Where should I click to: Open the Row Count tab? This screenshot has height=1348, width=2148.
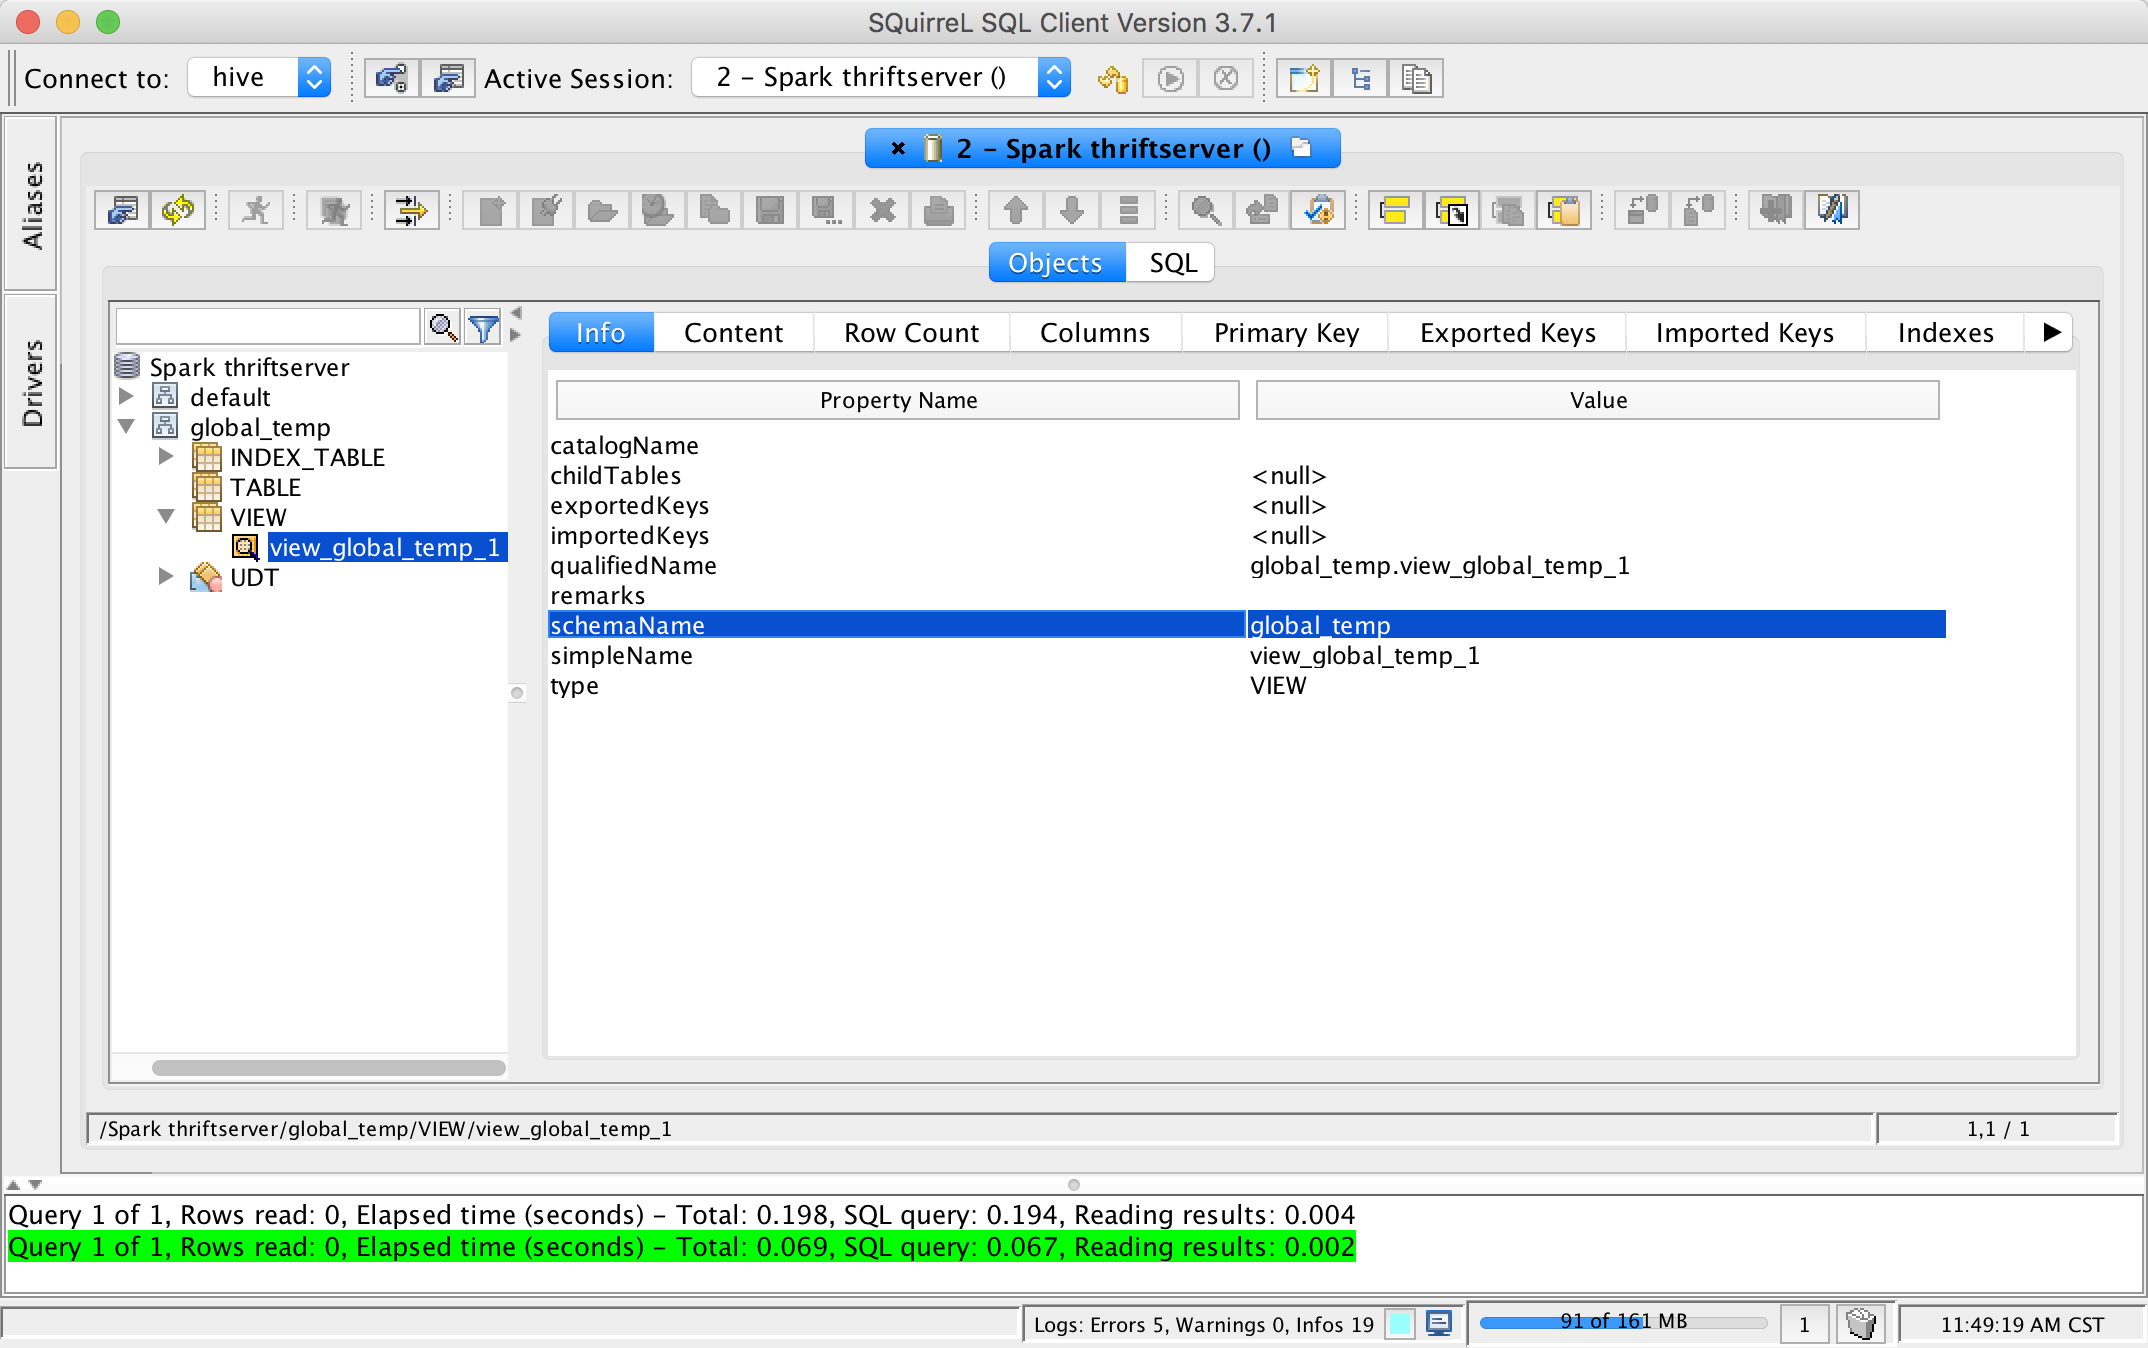pos(911,332)
